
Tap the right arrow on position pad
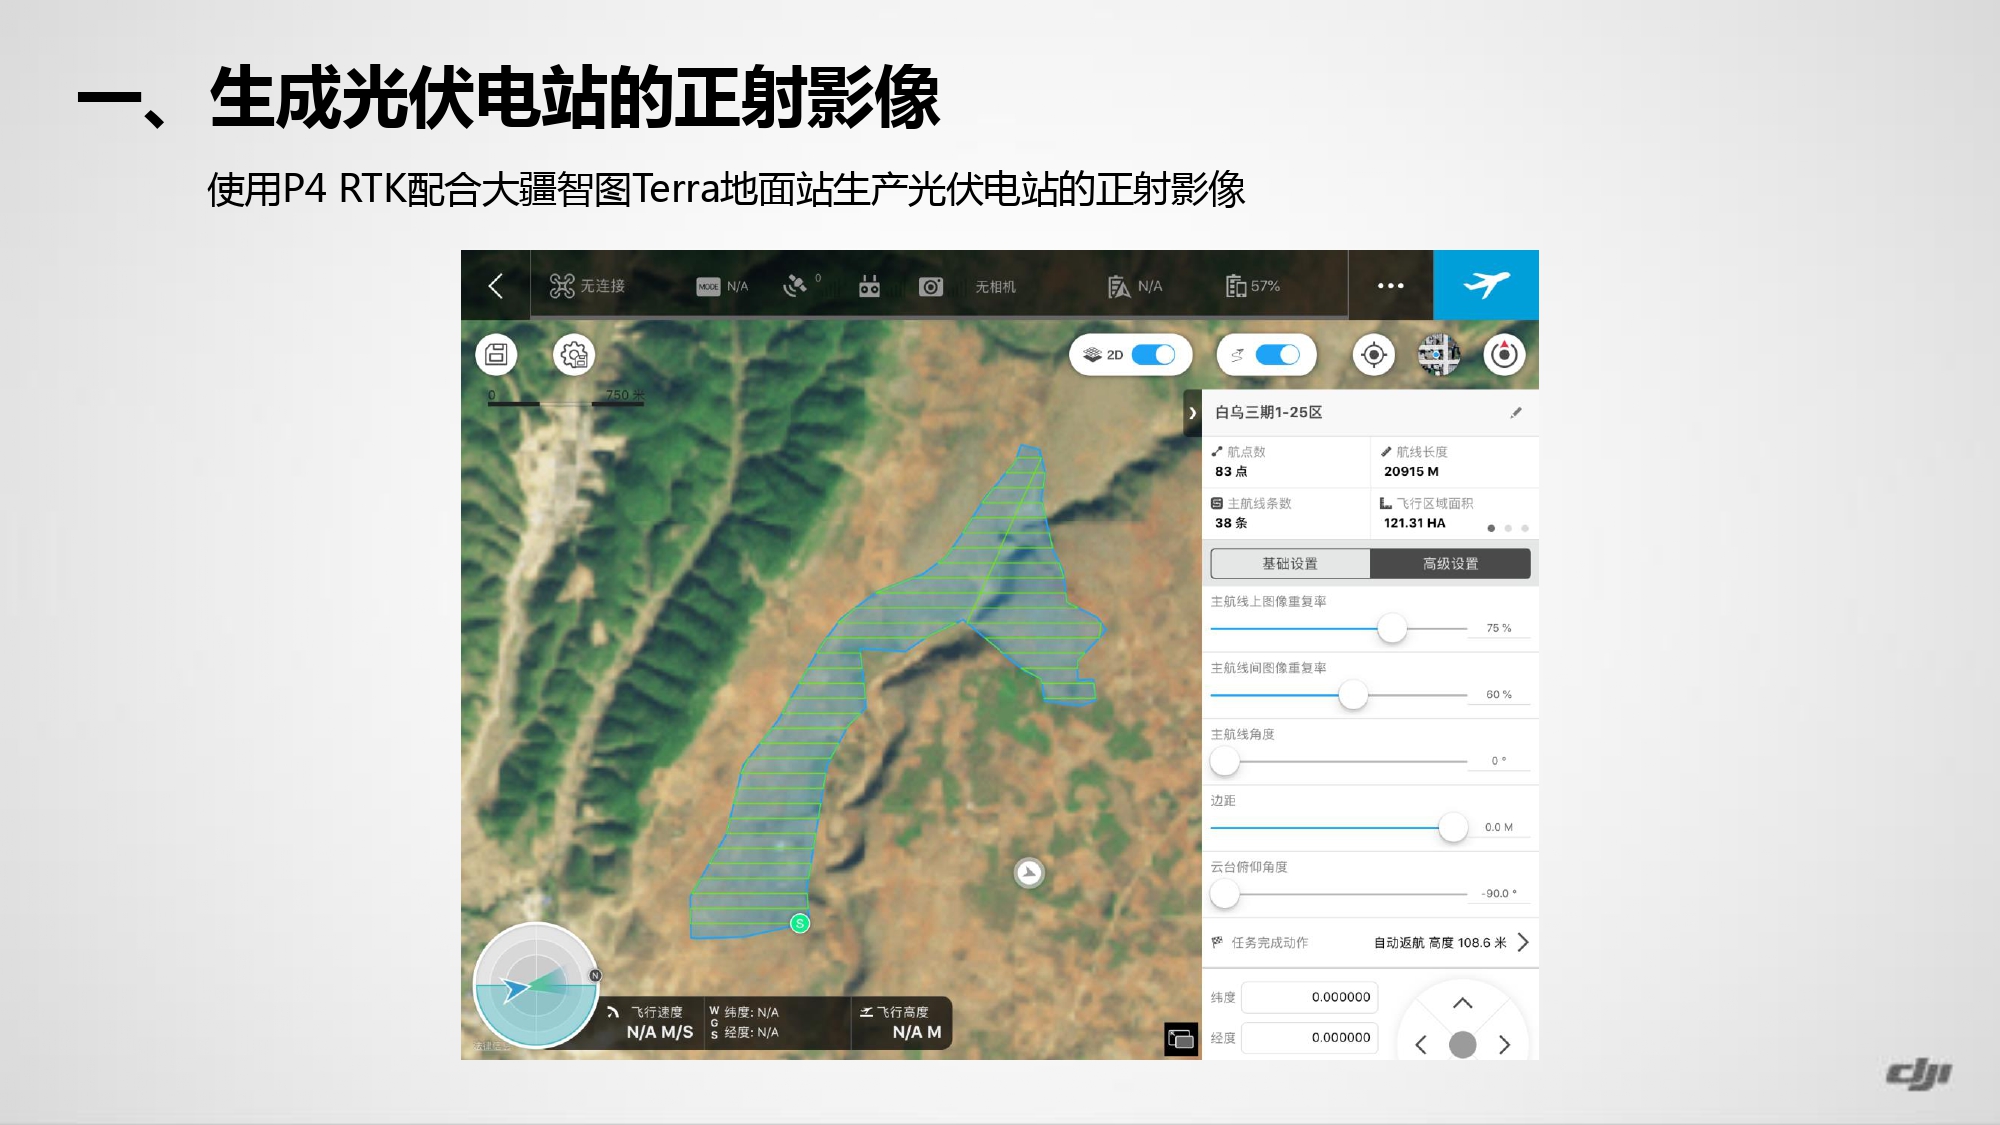tap(1504, 1045)
